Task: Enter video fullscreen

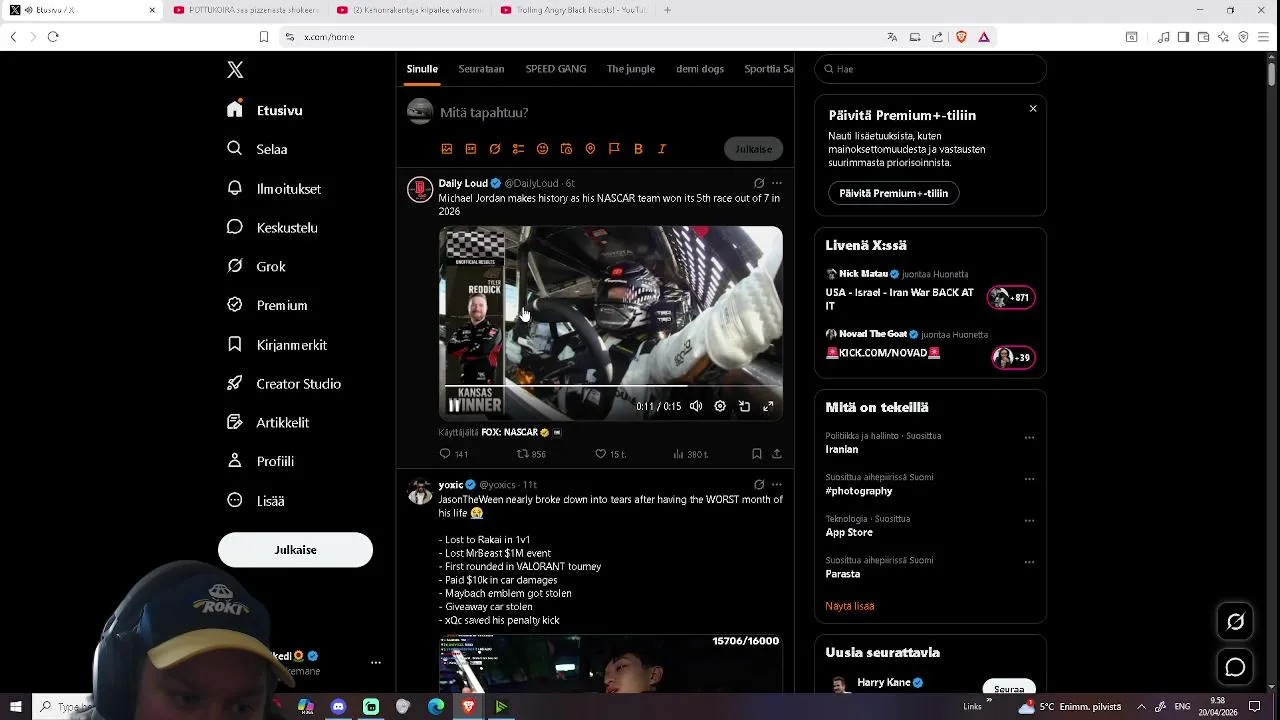Action: [768, 406]
